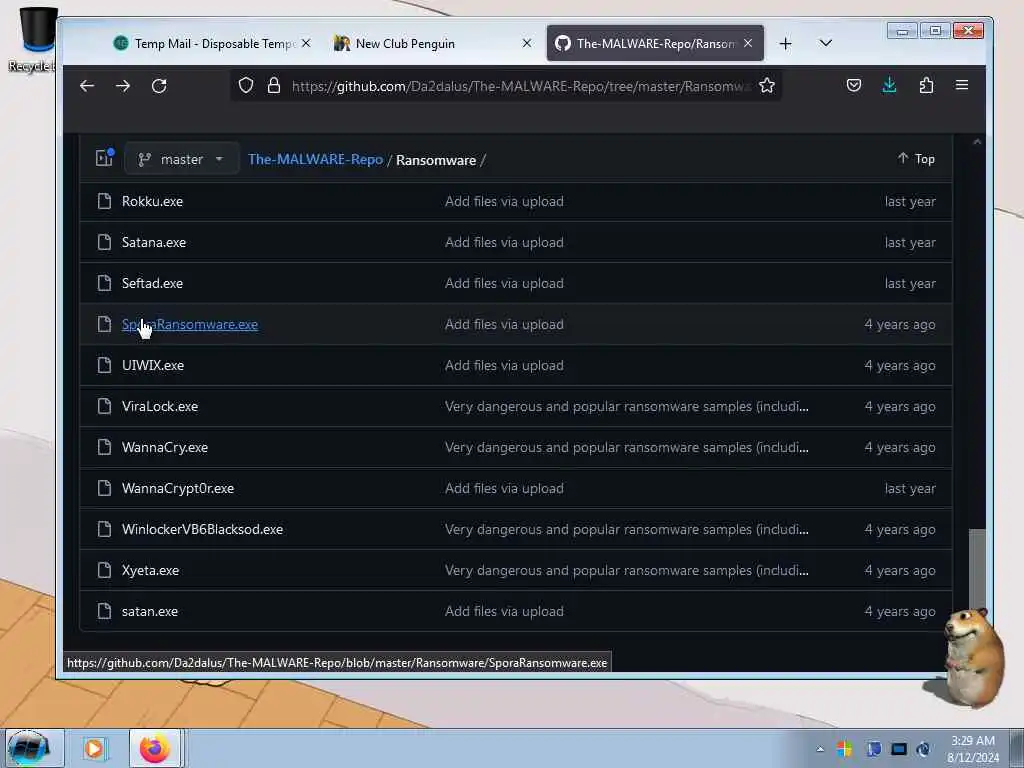Click 'last year' in the WannaCrypt0r.exe row
The height and width of the screenshot is (768, 1024).
pyautogui.click(x=910, y=488)
